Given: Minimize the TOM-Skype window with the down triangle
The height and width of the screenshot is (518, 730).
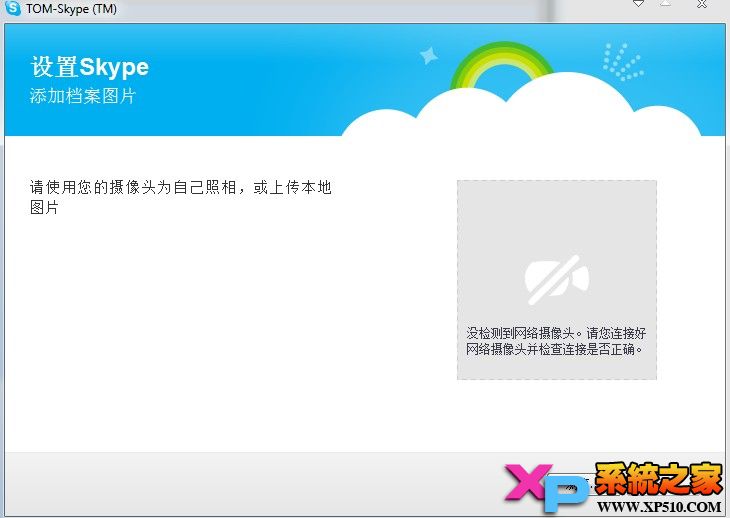Looking at the screenshot, I should click(638, 4).
